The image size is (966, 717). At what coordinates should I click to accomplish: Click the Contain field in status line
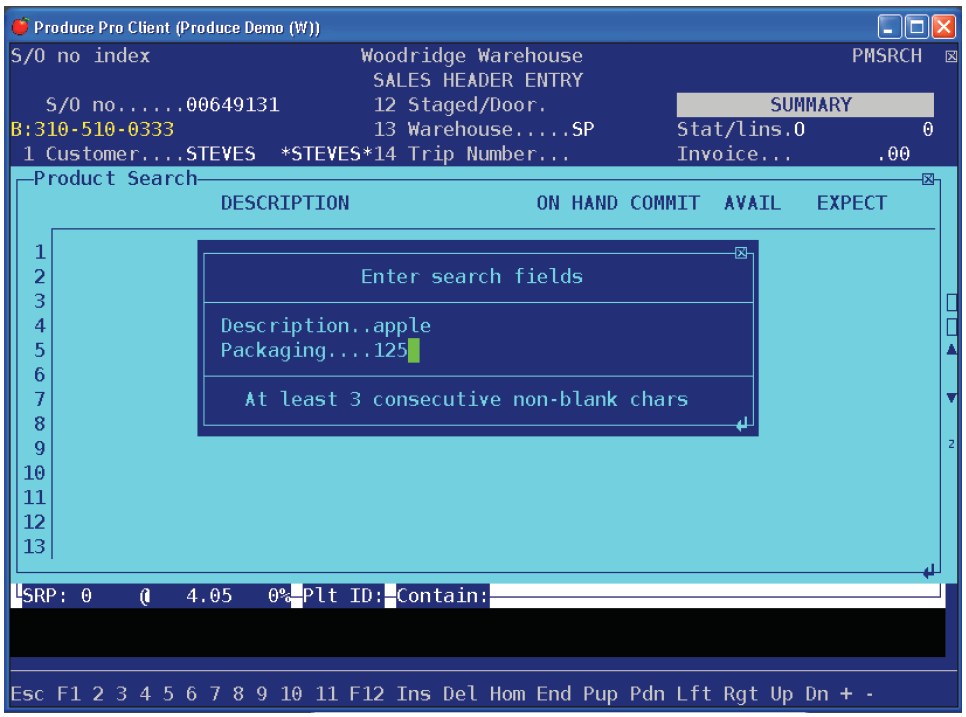[x=442, y=596]
